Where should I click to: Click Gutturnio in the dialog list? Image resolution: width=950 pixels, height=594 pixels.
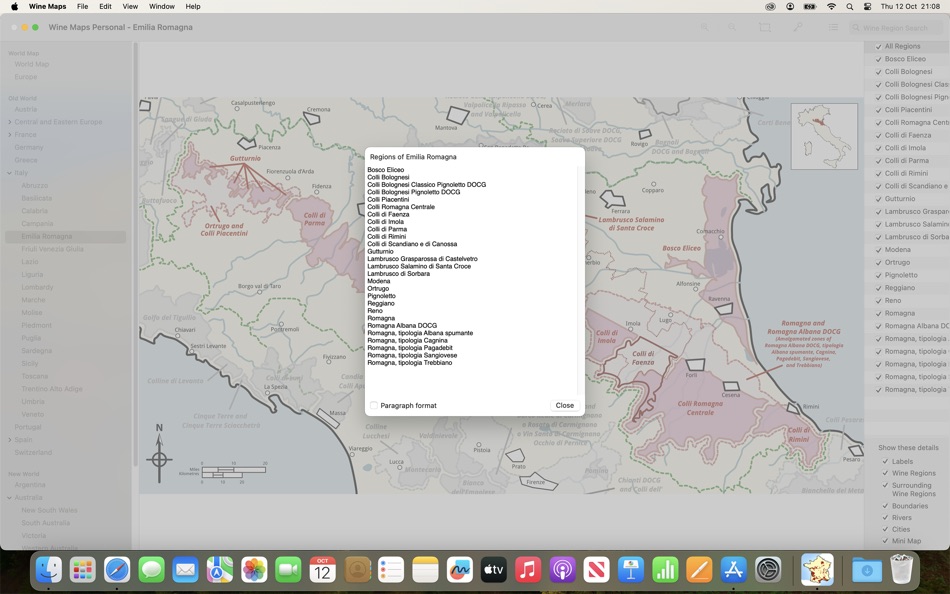pos(380,252)
